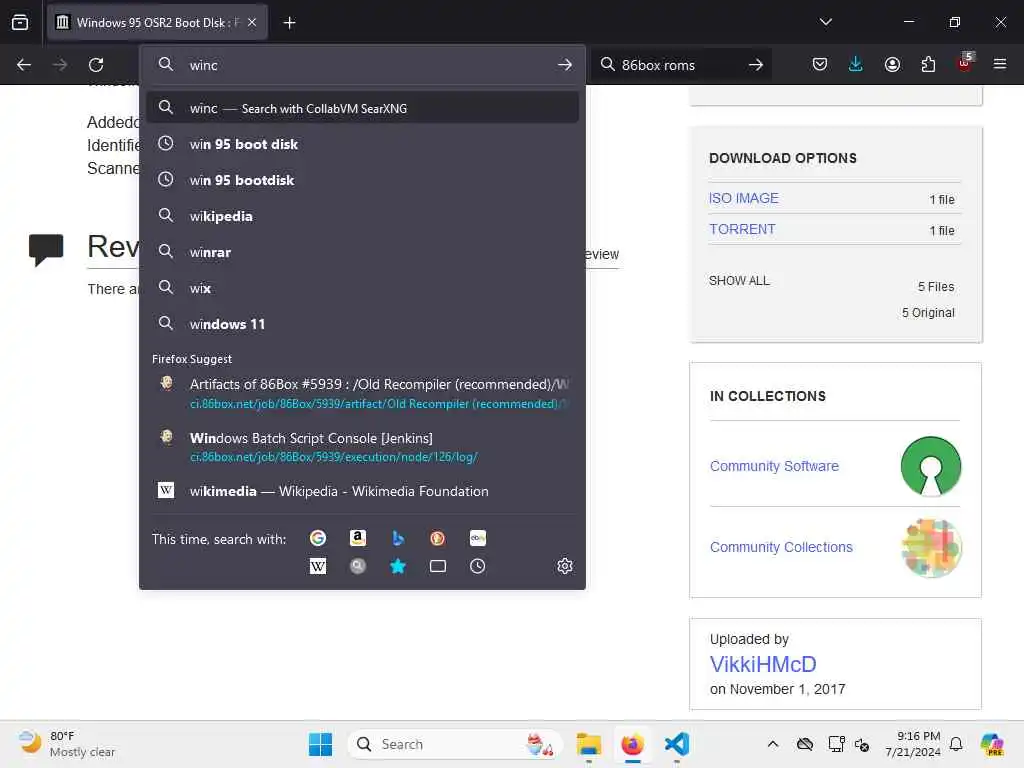Click the ISO IMAGE download link
Screen dimensions: 1024x768
[x=743, y=198]
